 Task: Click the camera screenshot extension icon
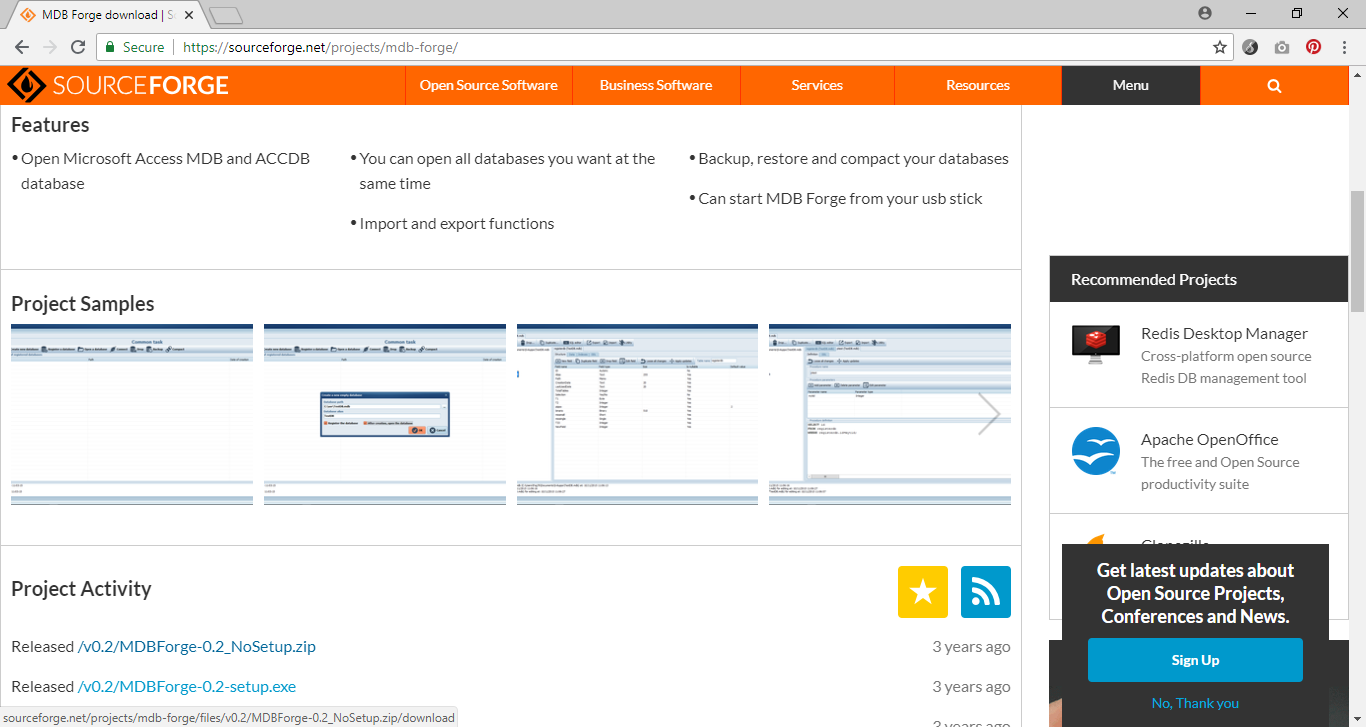click(x=1282, y=47)
